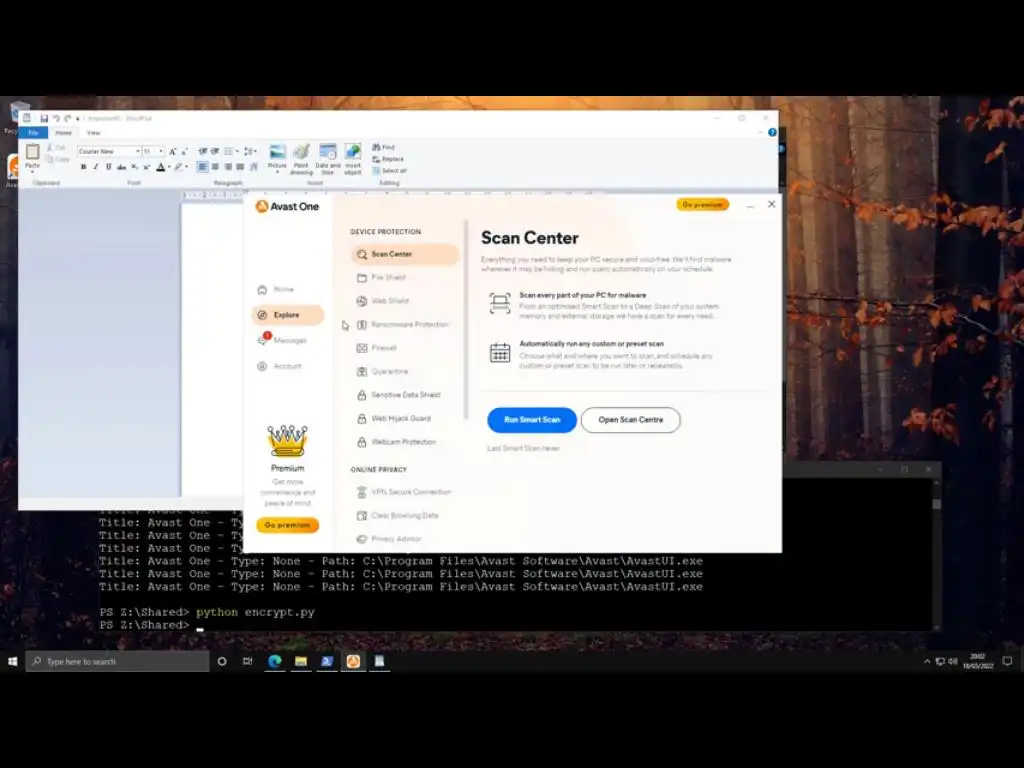Click the Shrink font icon in WordPad
The image size is (1024, 768).
184,152
